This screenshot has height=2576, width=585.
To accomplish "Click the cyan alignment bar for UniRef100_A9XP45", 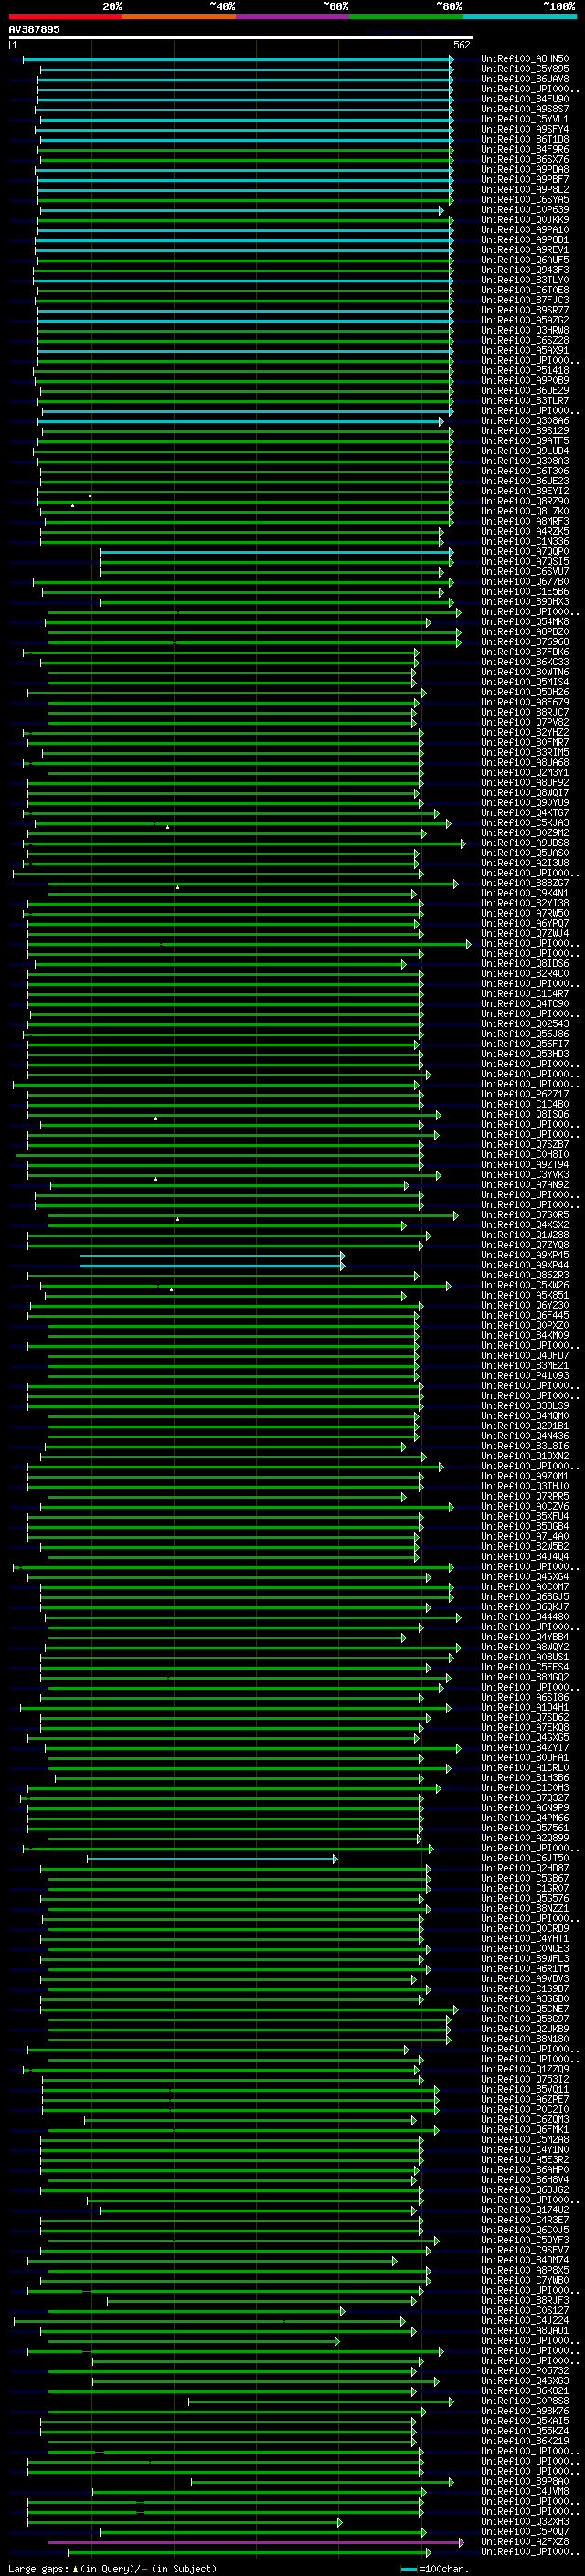I will pyautogui.click(x=212, y=1255).
